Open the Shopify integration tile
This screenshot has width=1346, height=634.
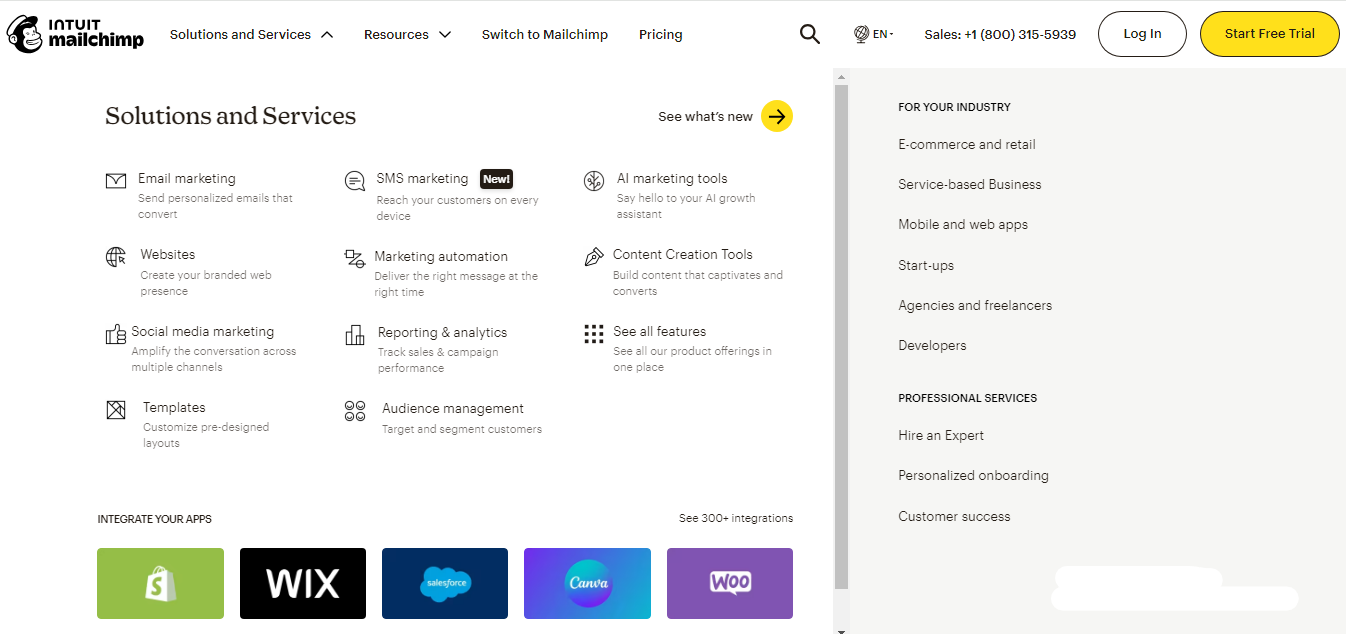(x=161, y=583)
